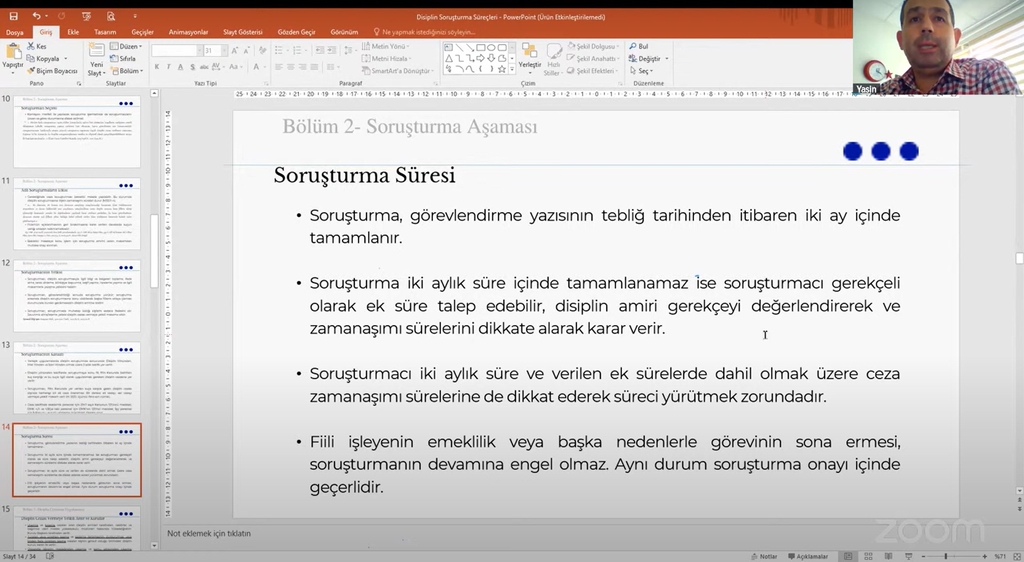Click 'Not eklemek için tıklatın' notes area
Screen dimensions: 1024x562
(x=209, y=533)
